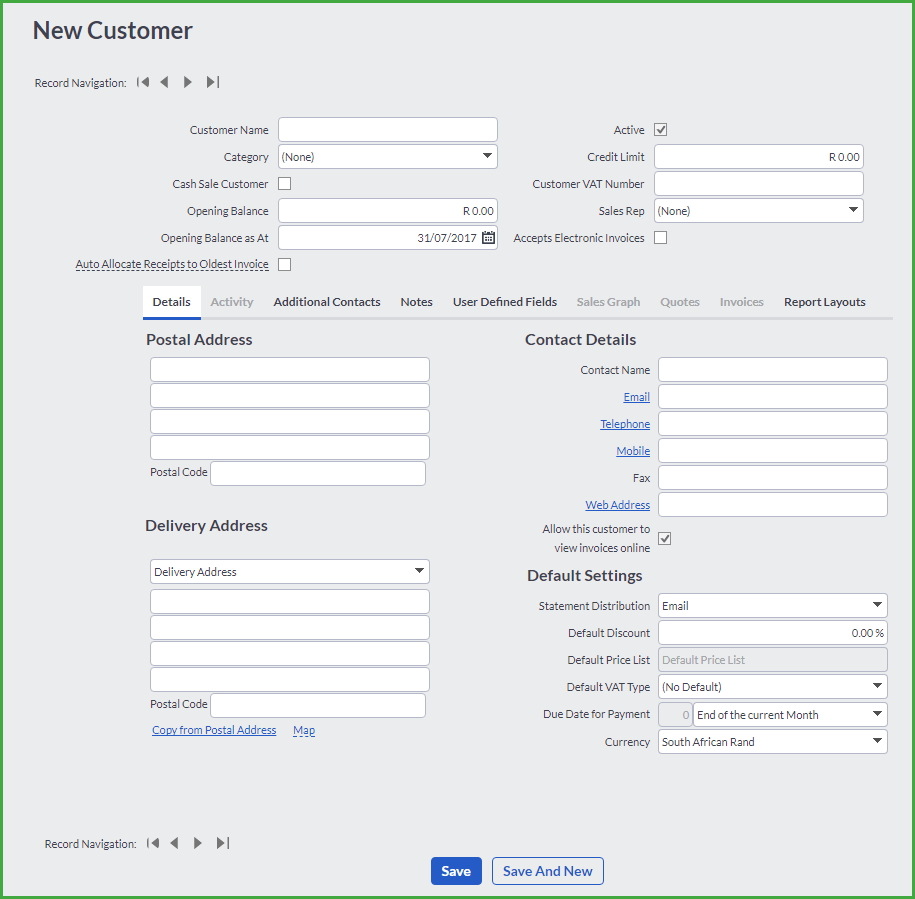Go to previous record in top navigation
The width and height of the screenshot is (915, 899).
(165, 82)
